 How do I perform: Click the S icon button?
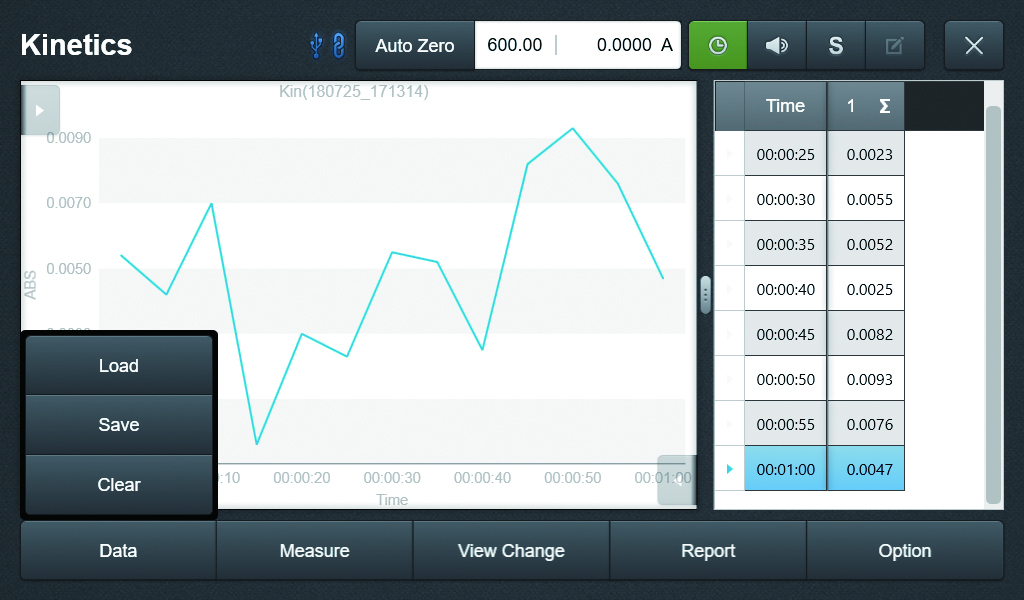click(835, 45)
